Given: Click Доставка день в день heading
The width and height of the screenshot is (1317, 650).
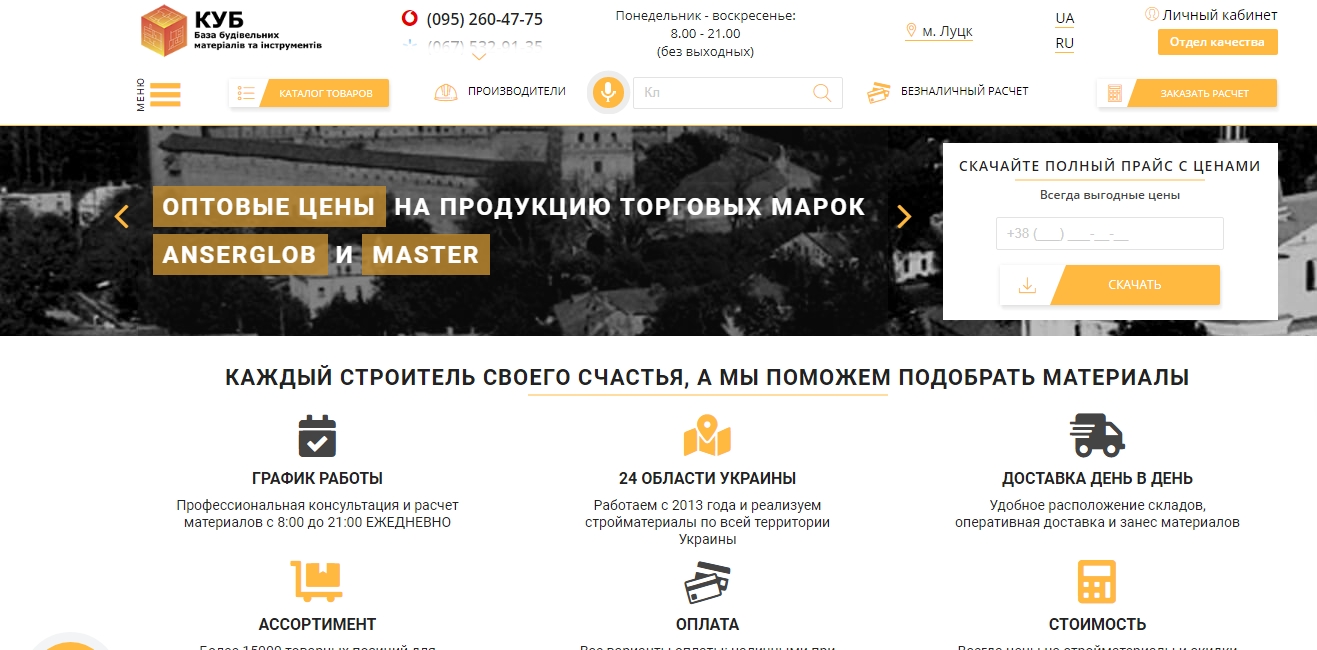Looking at the screenshot, I should click(x=1097, y=479).
